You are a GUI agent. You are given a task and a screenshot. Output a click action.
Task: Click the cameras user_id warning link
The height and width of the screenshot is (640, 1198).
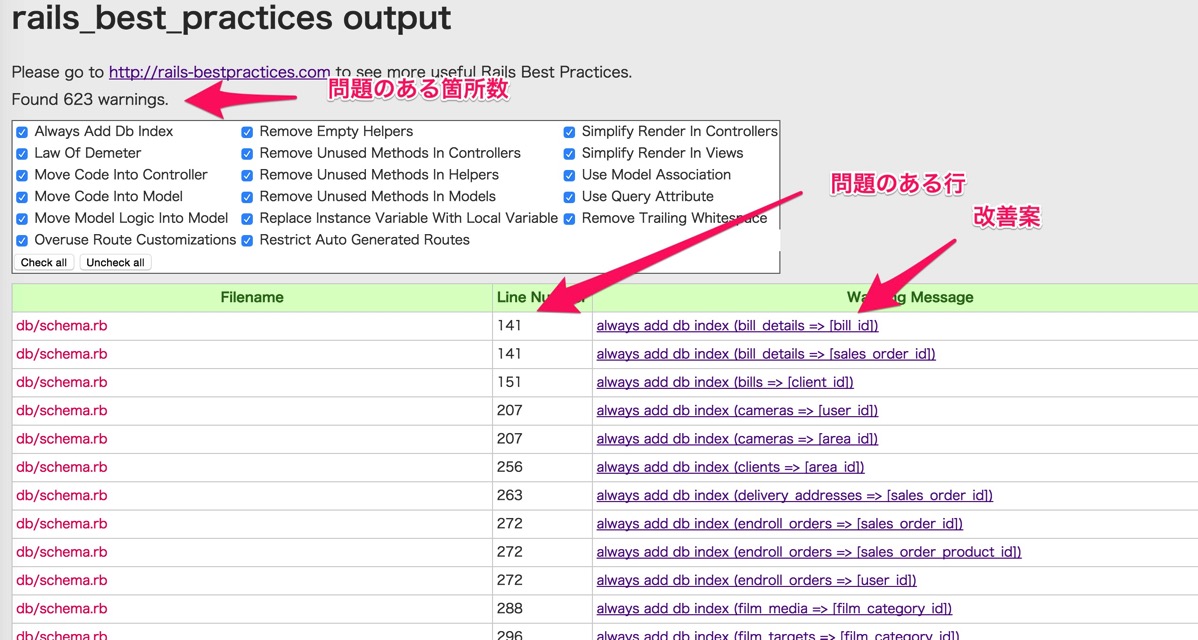click(736, 410)
